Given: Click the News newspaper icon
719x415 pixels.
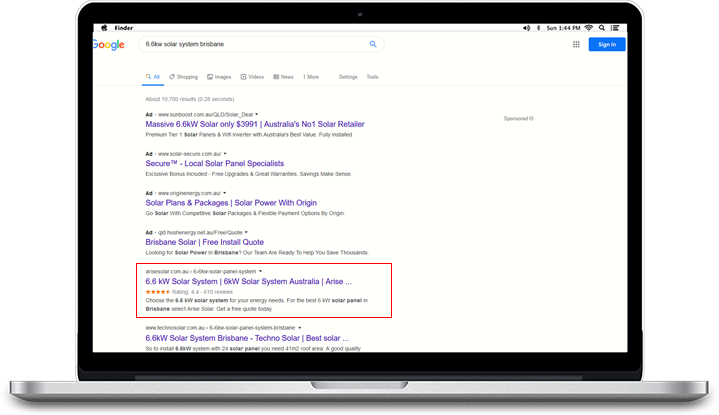Looking at the screenshot, I should tap(276, 77).
